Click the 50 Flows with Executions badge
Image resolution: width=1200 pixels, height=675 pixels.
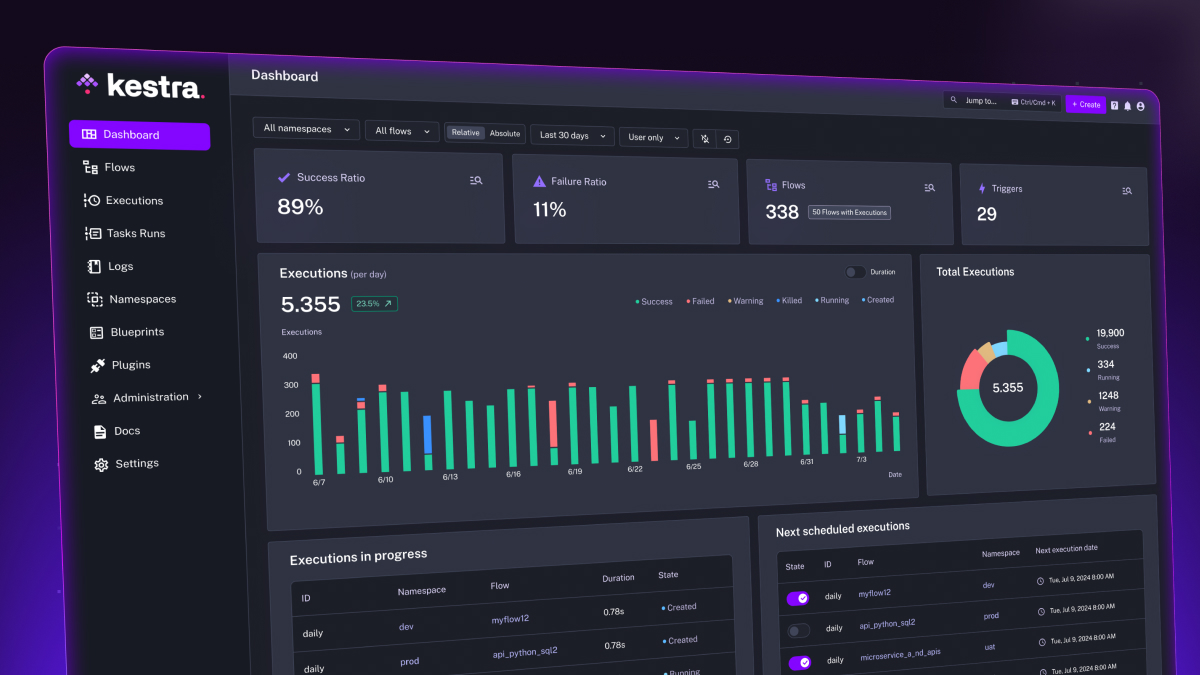coord(849,212)
